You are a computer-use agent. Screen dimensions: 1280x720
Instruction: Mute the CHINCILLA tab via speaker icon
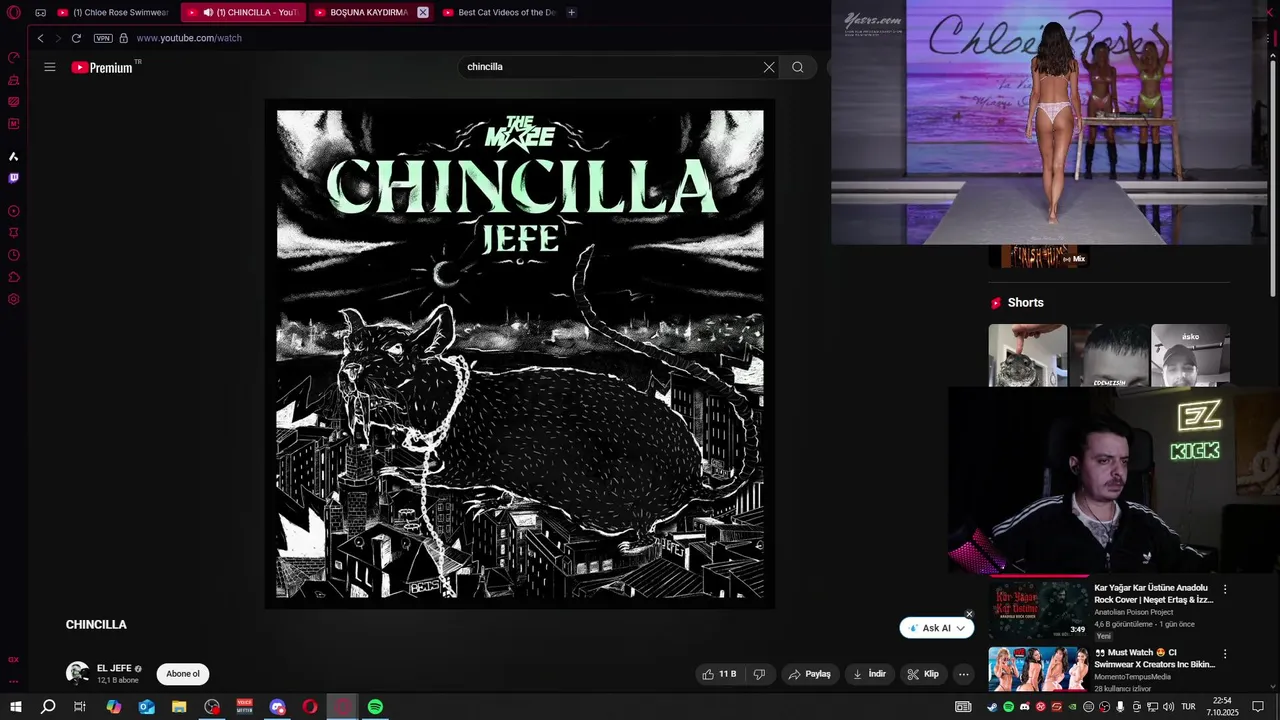tap(208, 13)
